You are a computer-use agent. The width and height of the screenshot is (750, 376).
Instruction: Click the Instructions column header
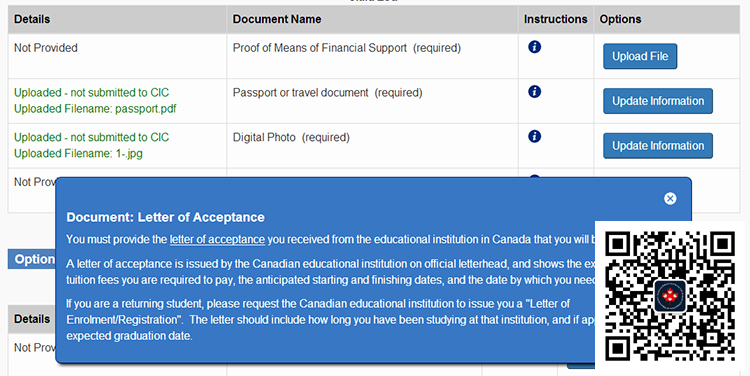coord(555,19)
